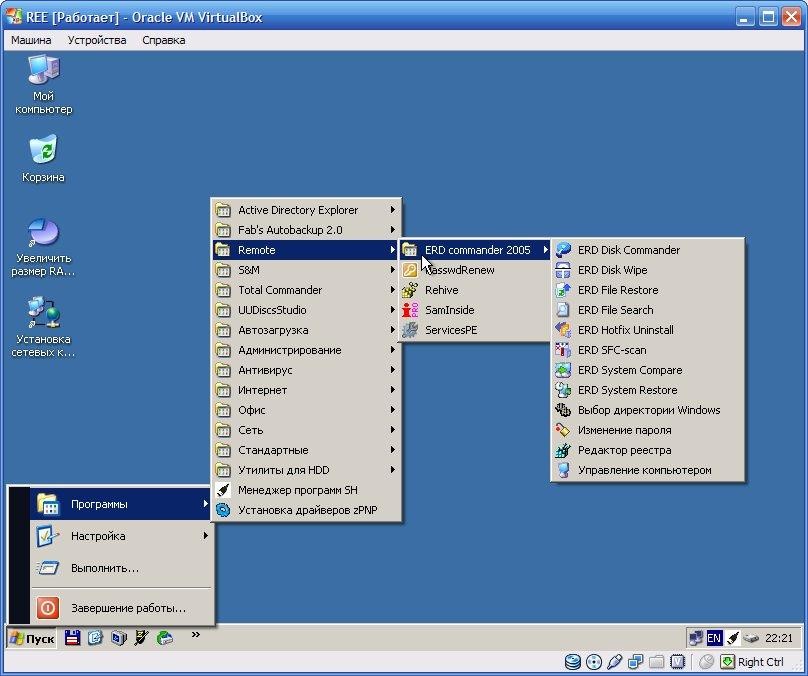
Task: Launch ERD Disk Commander from the submenu
Action: point(647,250)
